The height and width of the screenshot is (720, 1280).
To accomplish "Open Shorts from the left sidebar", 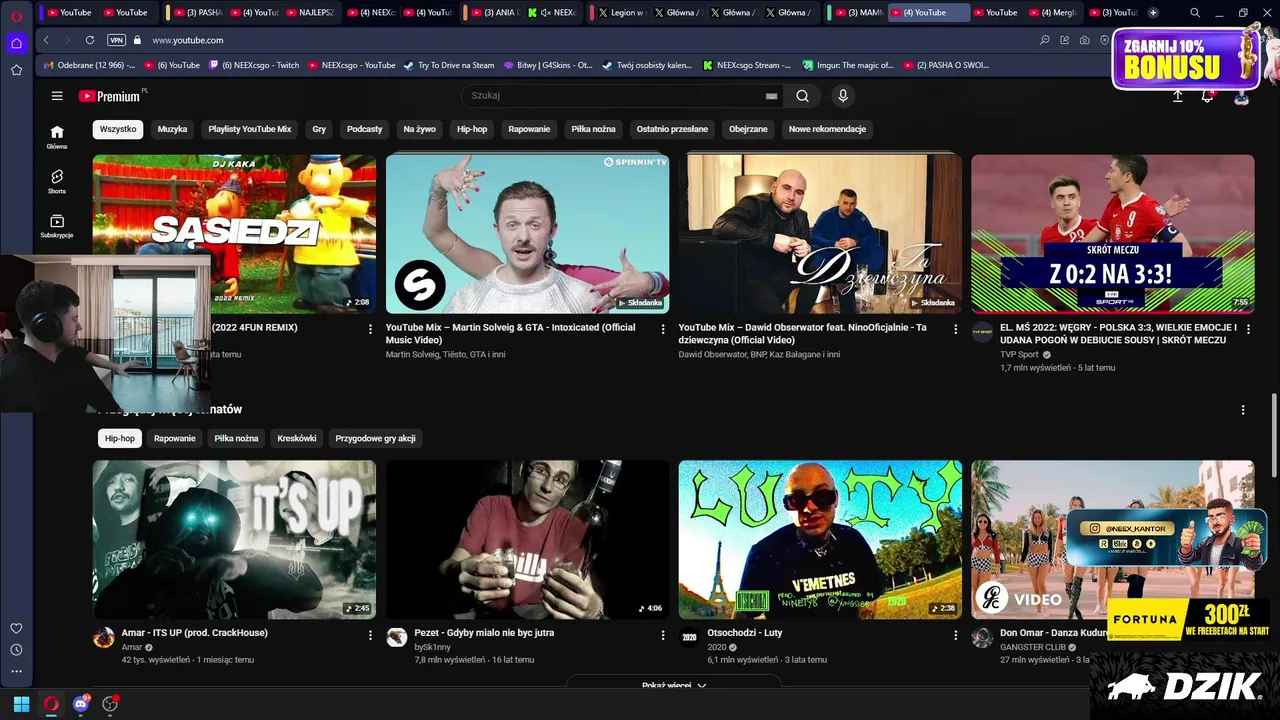I will (57, 181).
